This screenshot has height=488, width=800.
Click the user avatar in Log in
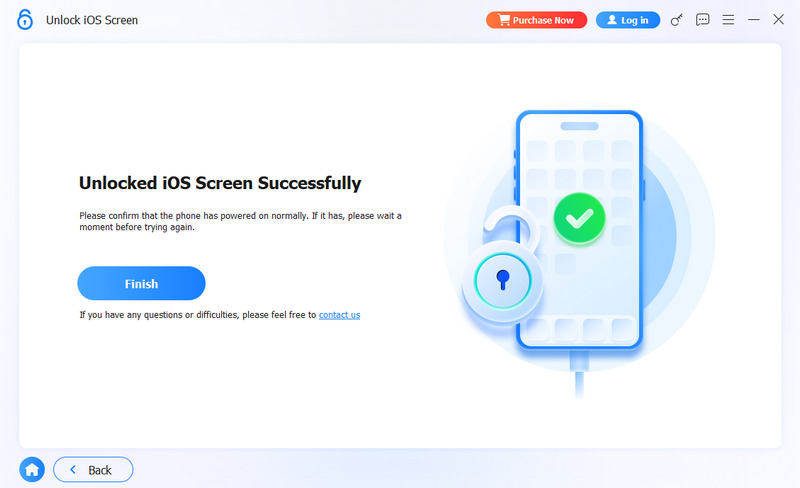(x=612, y=20)
